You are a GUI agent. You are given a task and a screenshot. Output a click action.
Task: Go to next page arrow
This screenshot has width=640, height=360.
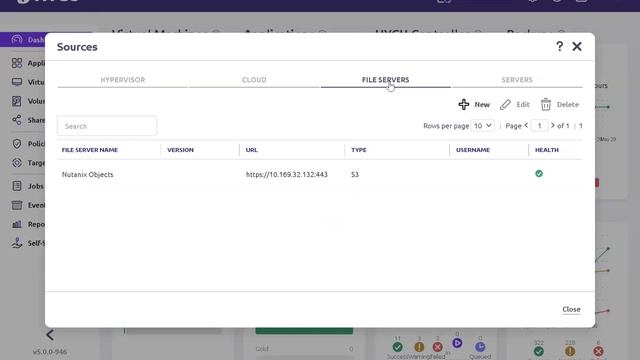tap(553, 125)
